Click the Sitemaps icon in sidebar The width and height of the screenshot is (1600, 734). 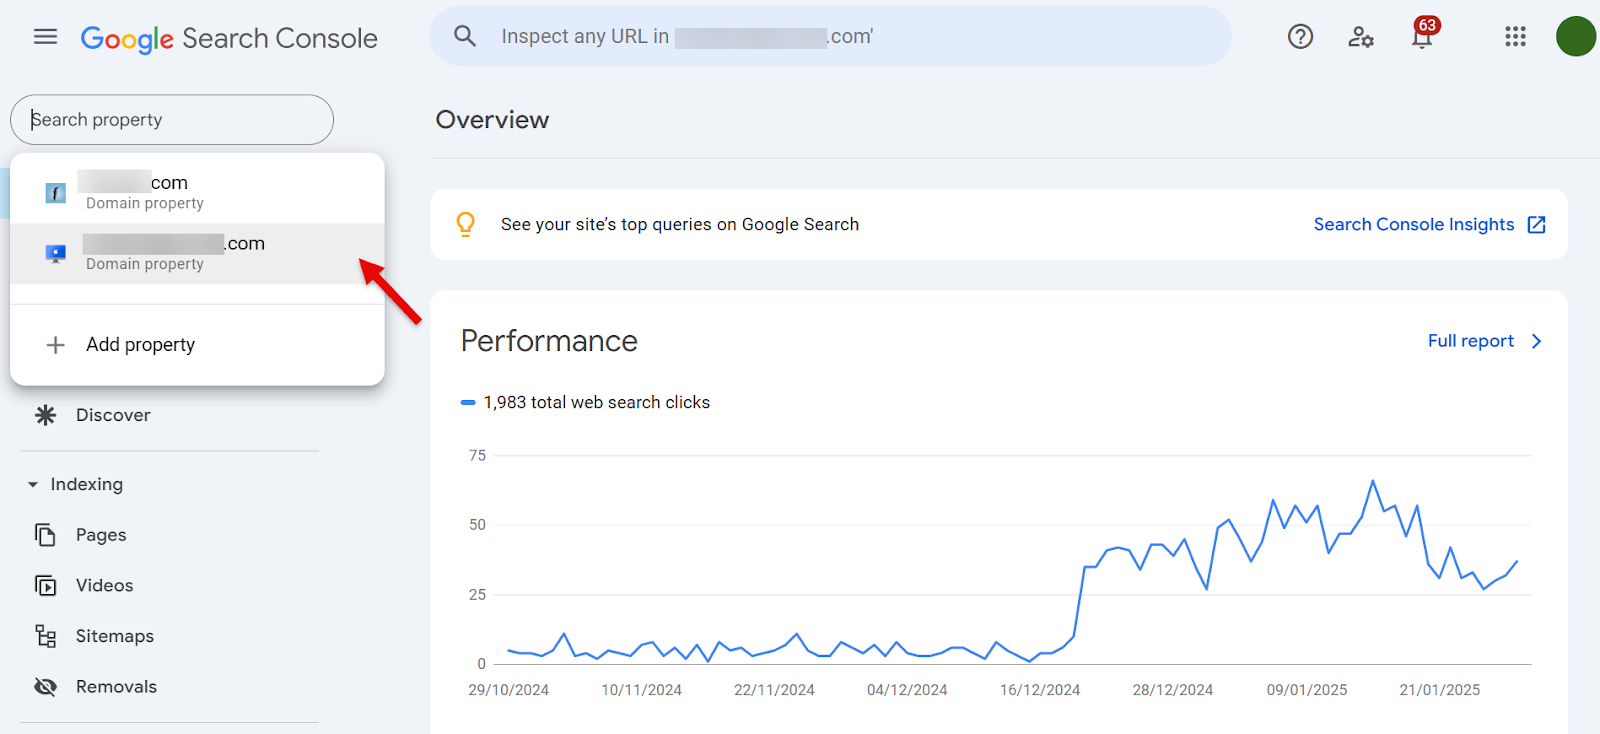[46, 636]
